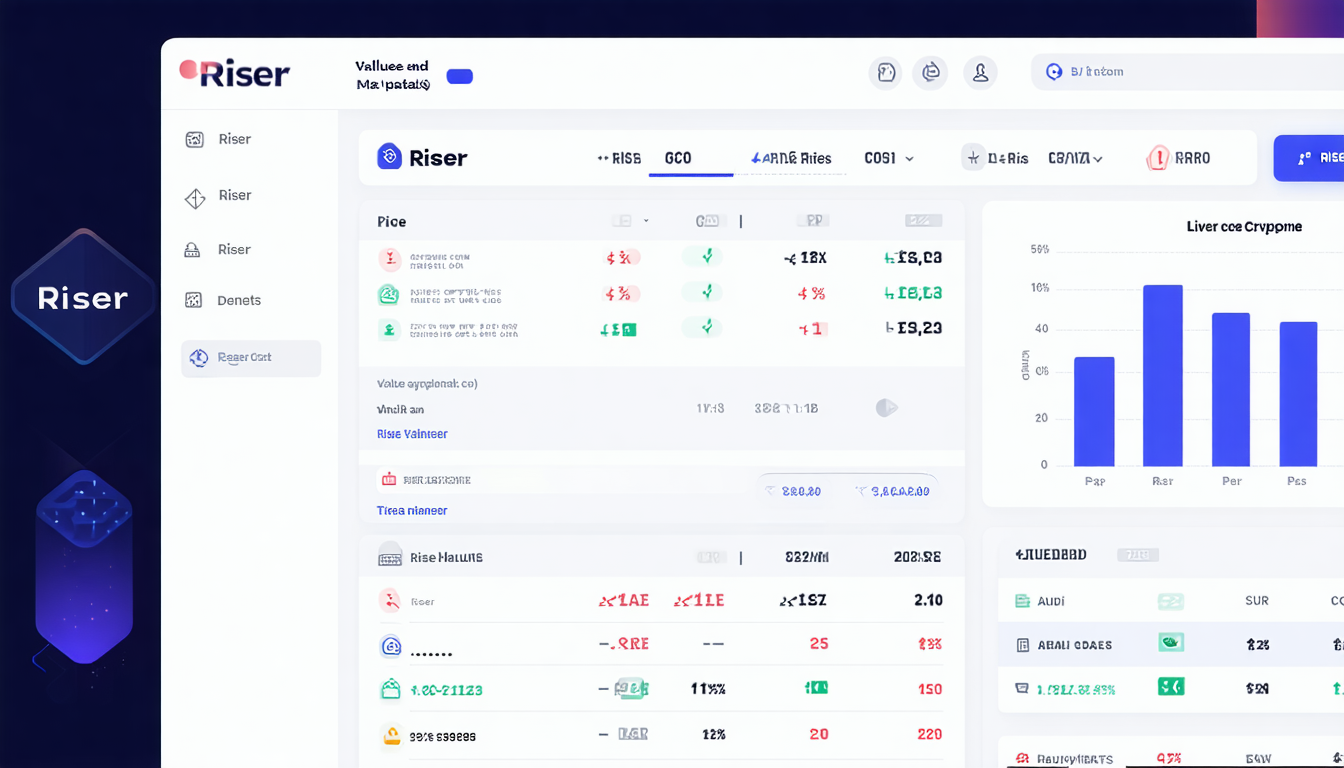
Task: Expand the COSI dropdown
Action: point(888,158)
